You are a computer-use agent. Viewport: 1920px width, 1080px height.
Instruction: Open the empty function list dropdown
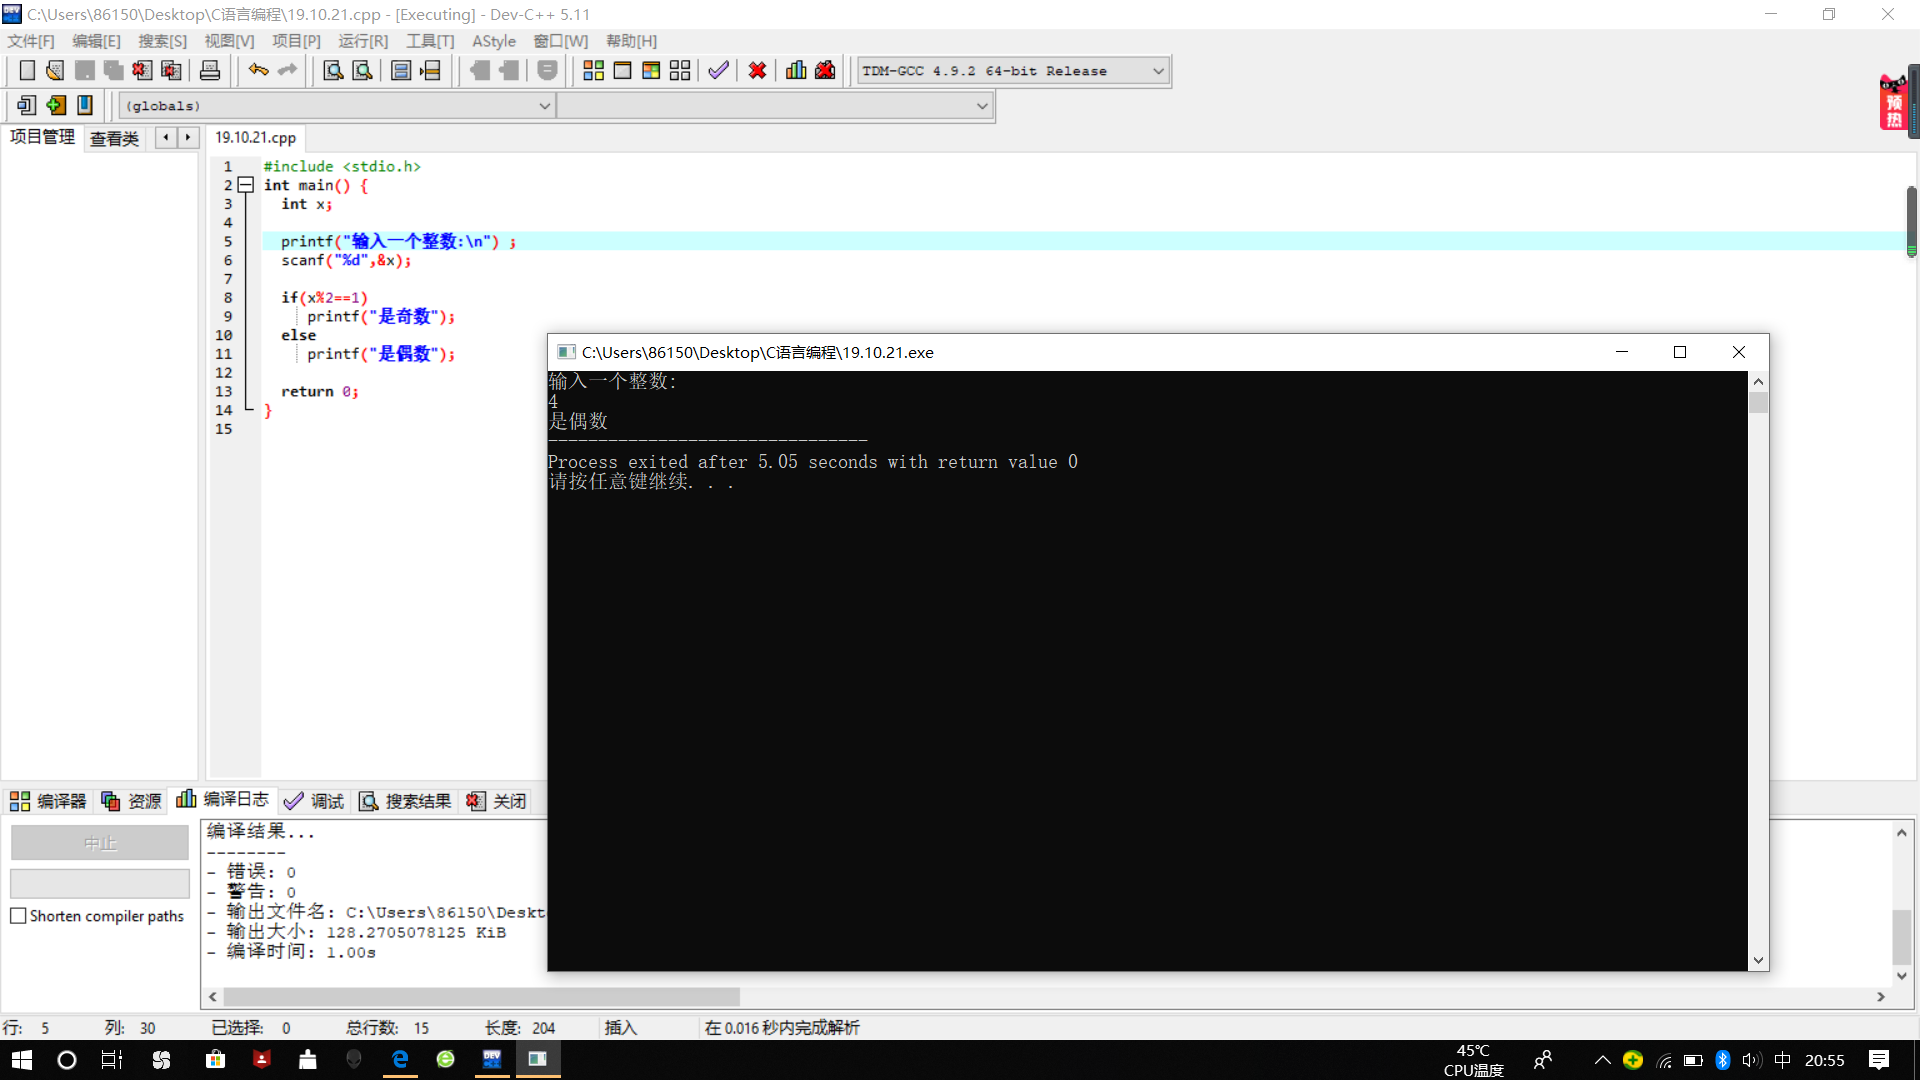(982, 106)
